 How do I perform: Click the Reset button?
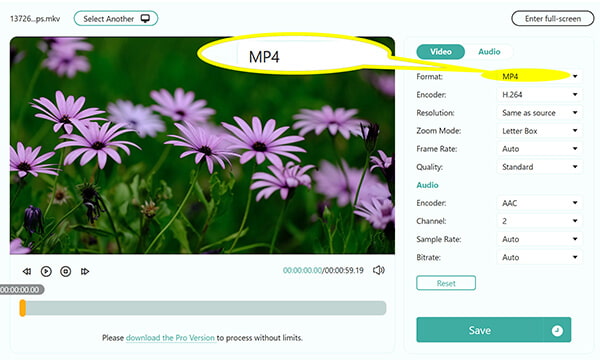pos(446,283)
